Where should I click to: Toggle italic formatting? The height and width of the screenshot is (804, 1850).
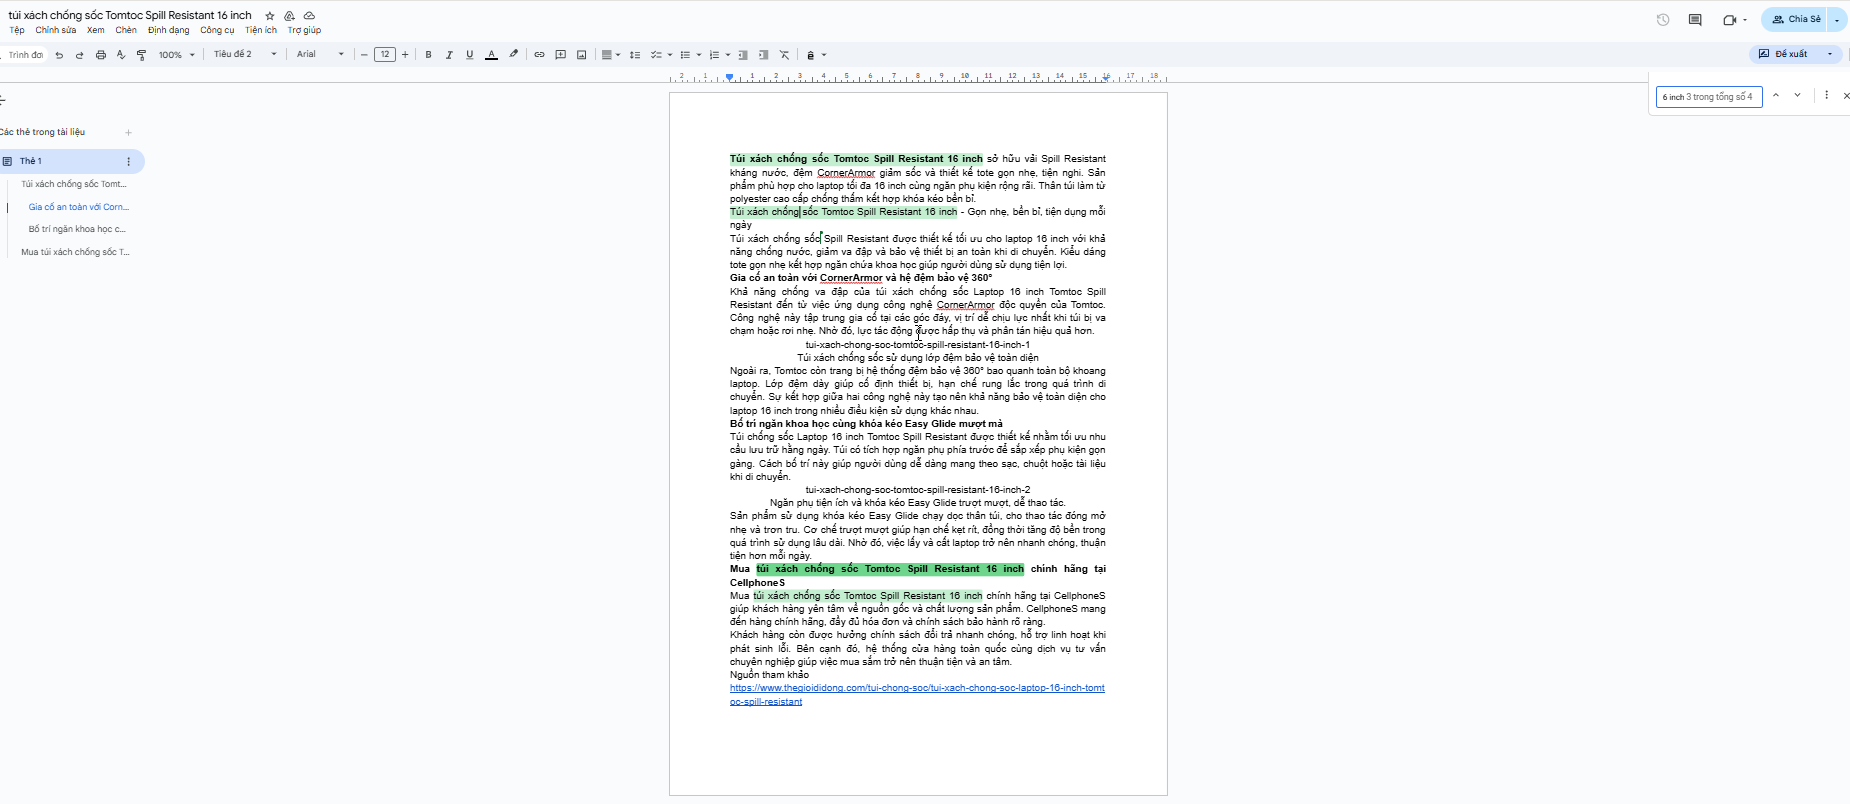click(449, 55)
